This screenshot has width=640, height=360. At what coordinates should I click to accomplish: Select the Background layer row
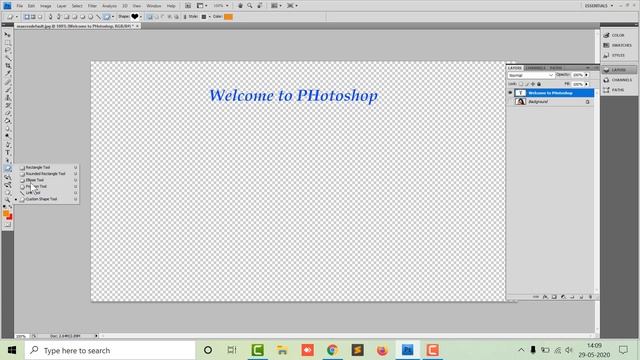551,102
